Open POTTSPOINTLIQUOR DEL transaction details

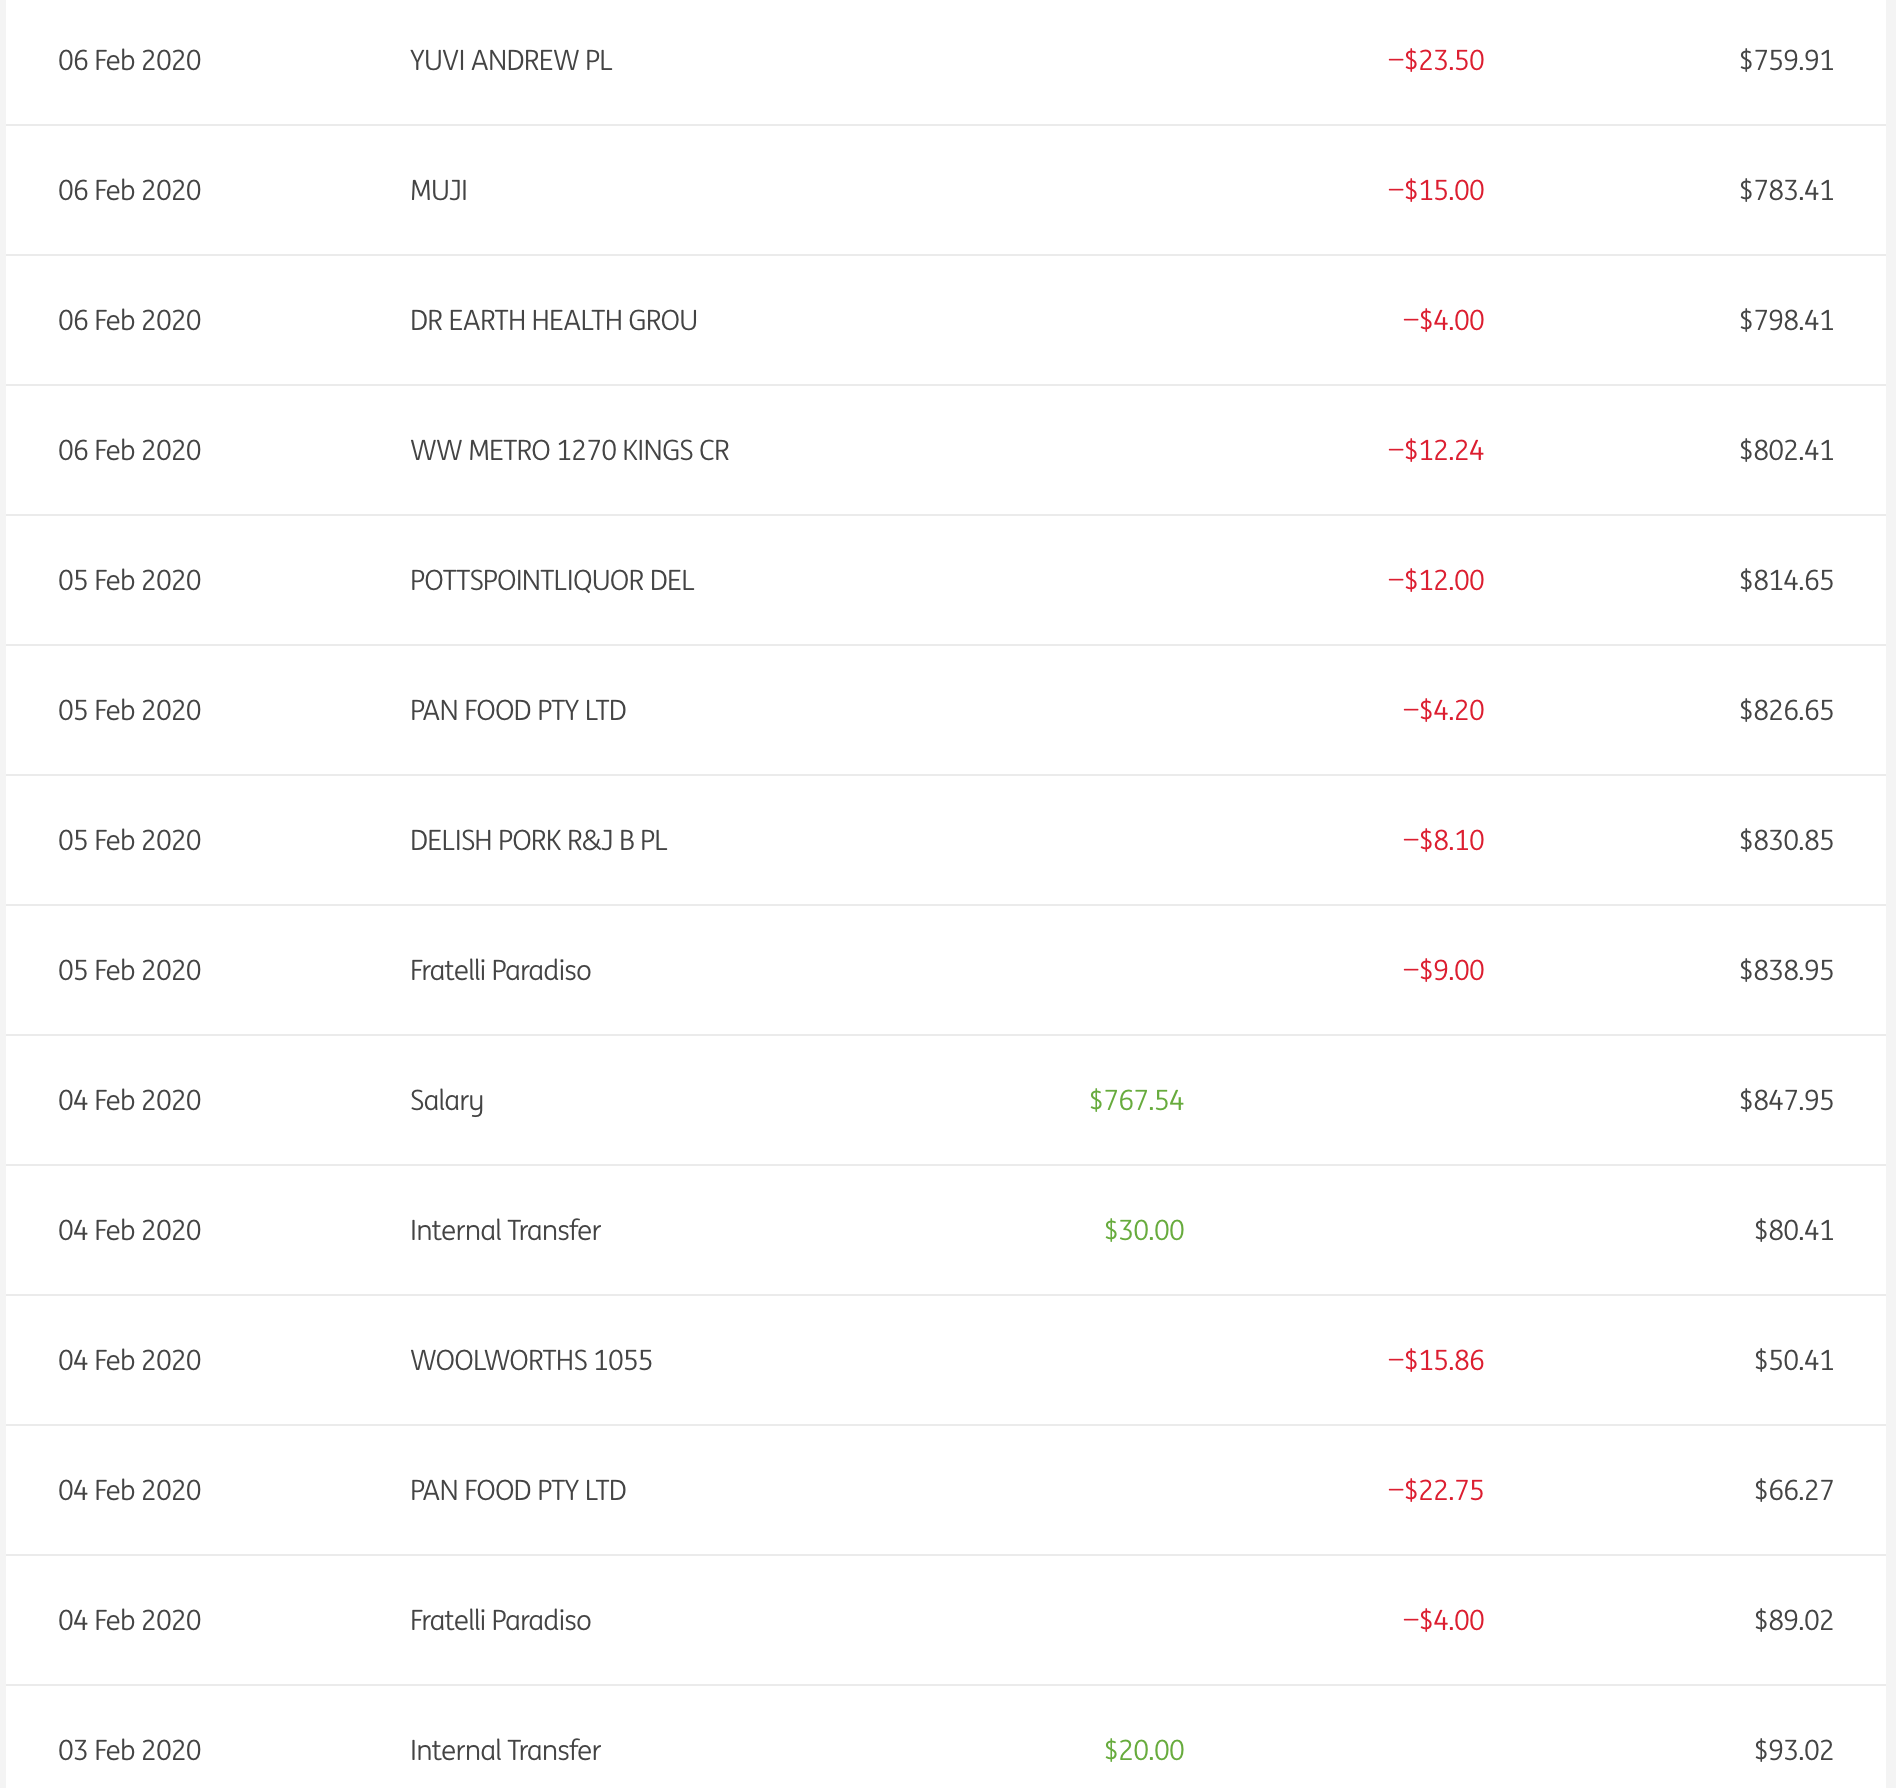point(551,581)
